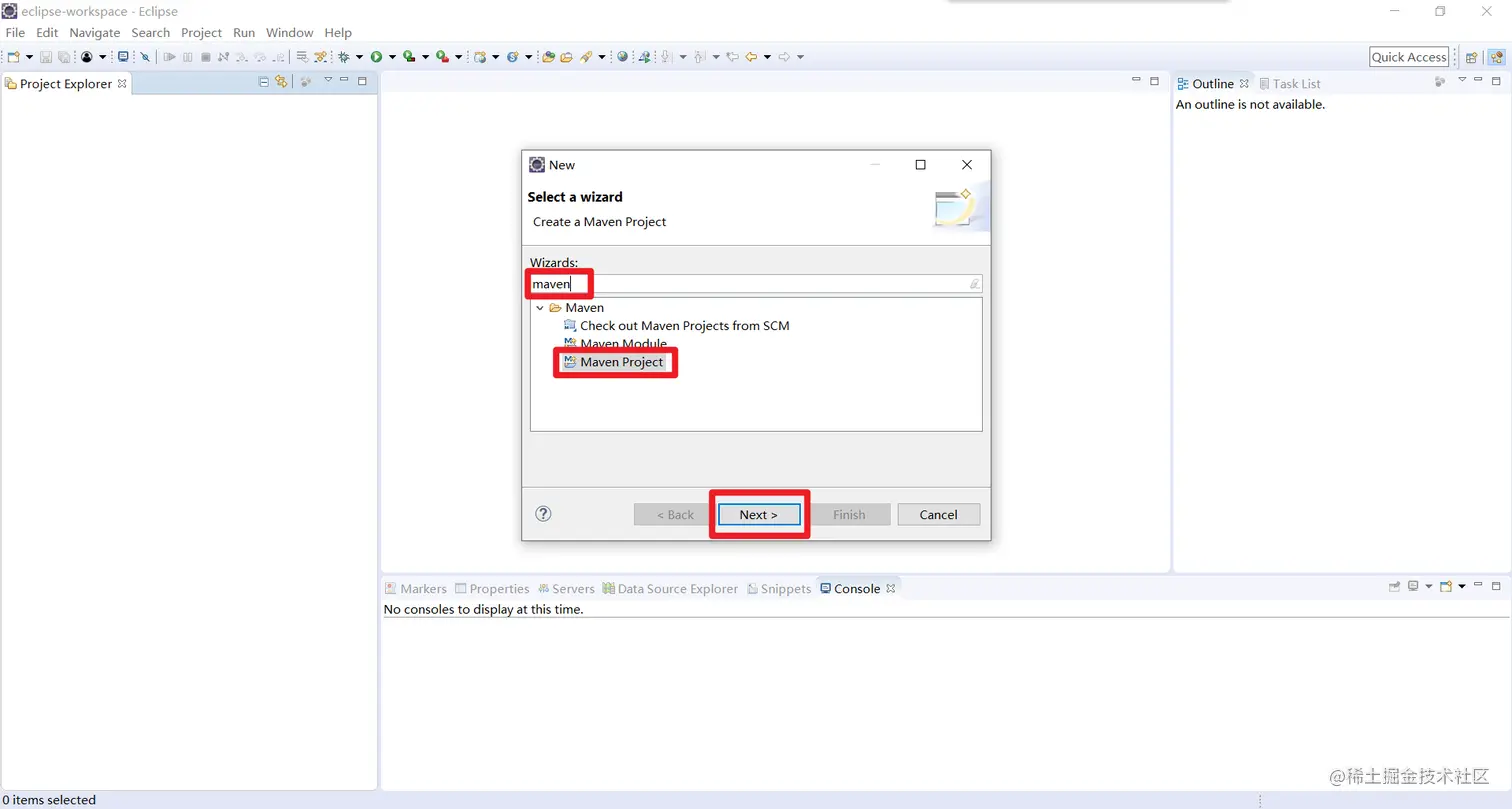Click the Help question mark icon in dialog
Image resolution: width=1512 pixels, height=809 pixels.
543,514
